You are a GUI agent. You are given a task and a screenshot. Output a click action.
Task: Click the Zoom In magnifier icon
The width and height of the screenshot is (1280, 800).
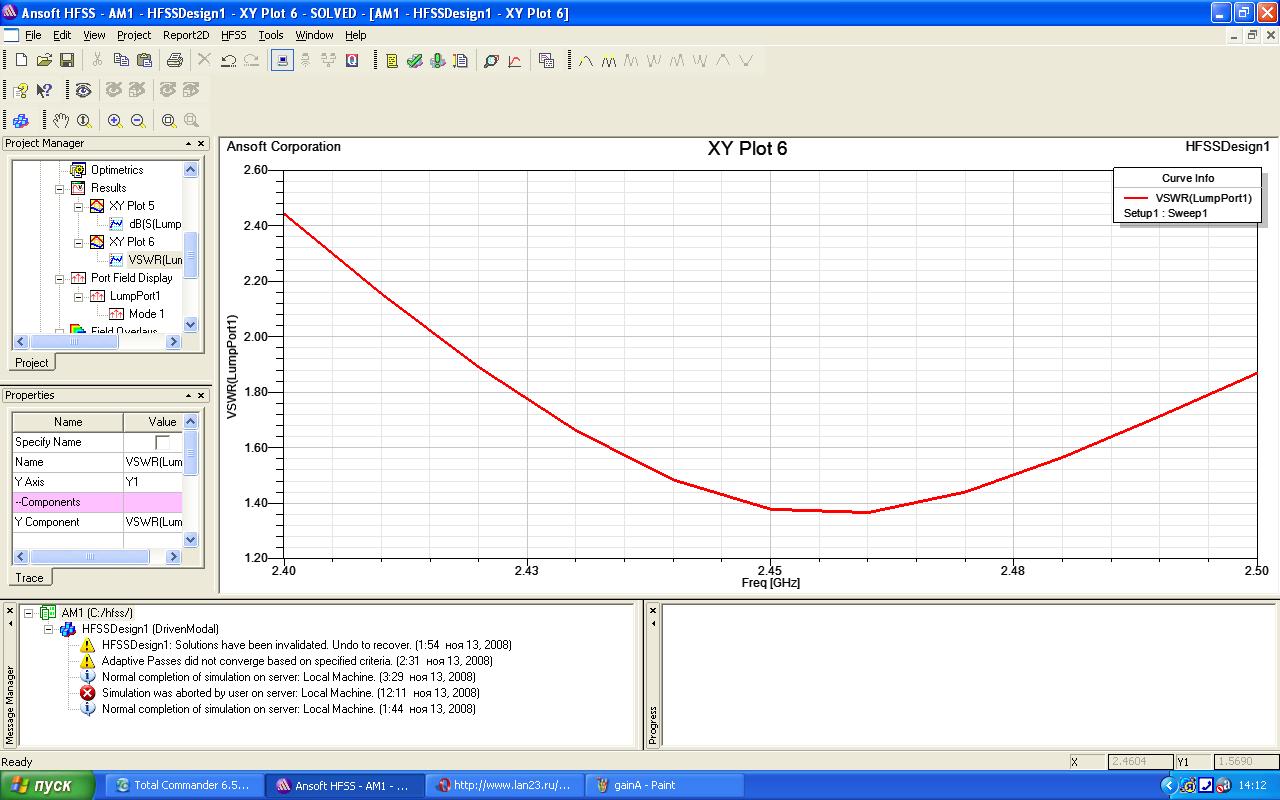point(115,121)
